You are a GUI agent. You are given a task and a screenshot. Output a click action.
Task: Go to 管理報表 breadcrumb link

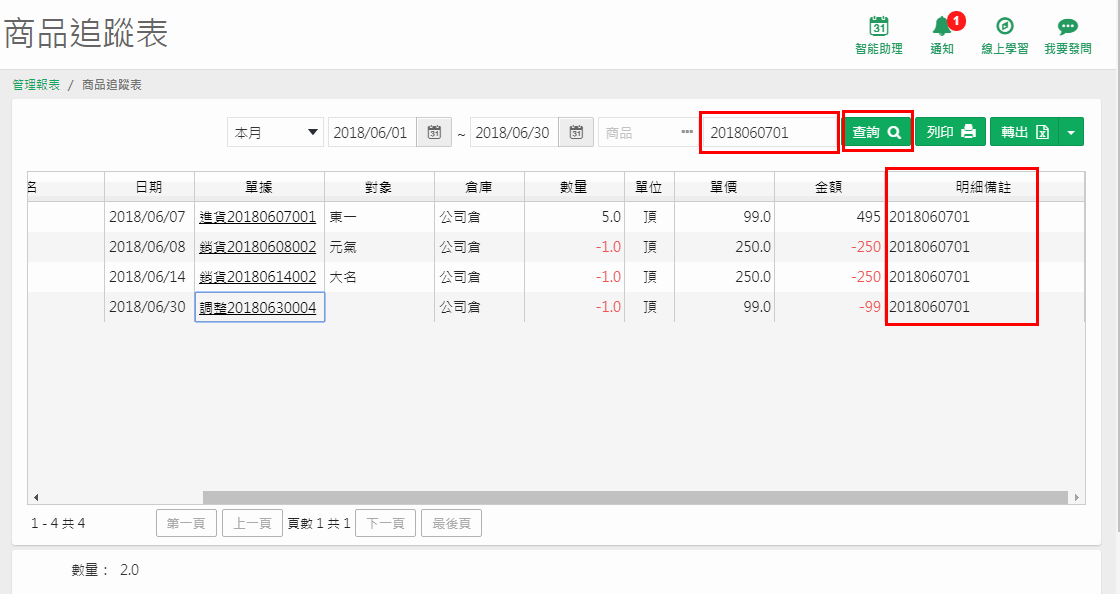coord(36,85)
